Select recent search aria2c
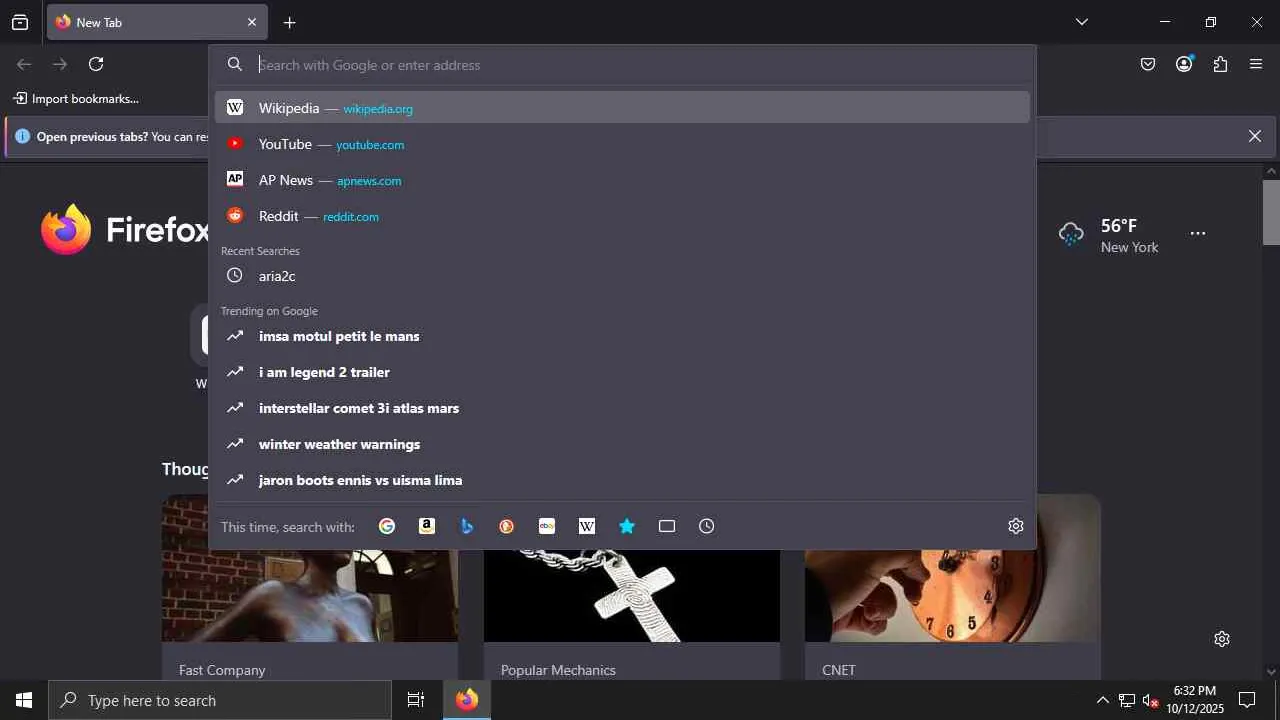Image resolution: width=1280 pixels, height=720 pixels. pyautogui.click(x=622, y=276)
